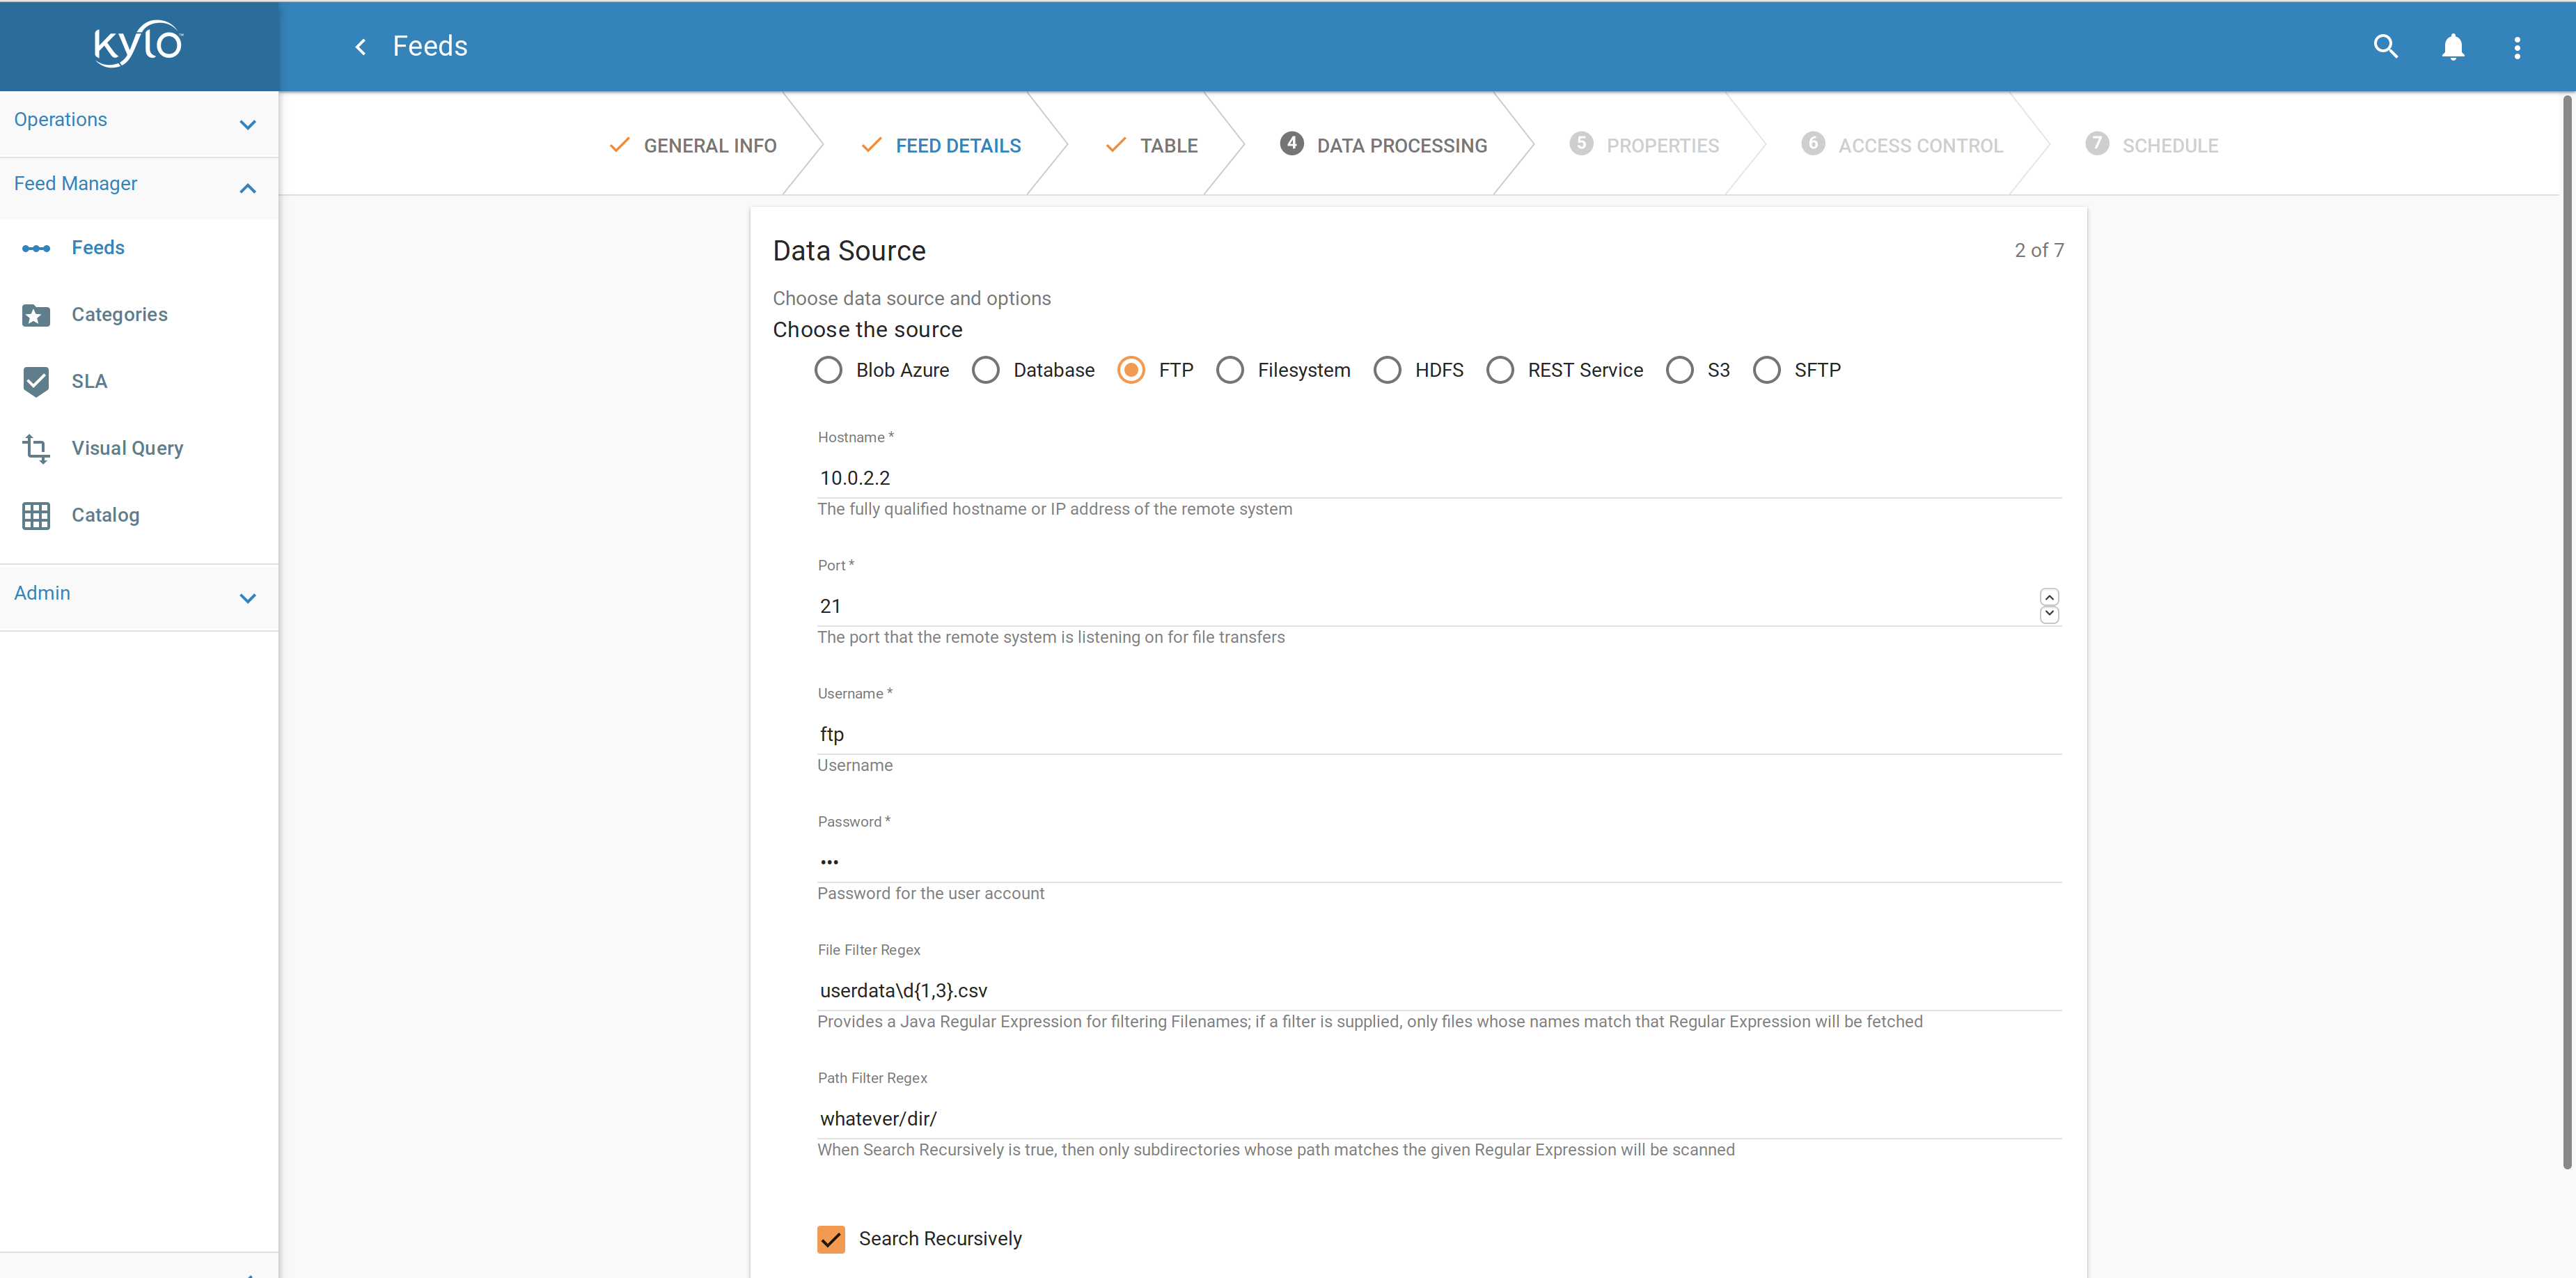This screenshot has width=2576, height=1278.
Task: Increase port with stepper up arrow
Action: click(x=2048, y=597)
